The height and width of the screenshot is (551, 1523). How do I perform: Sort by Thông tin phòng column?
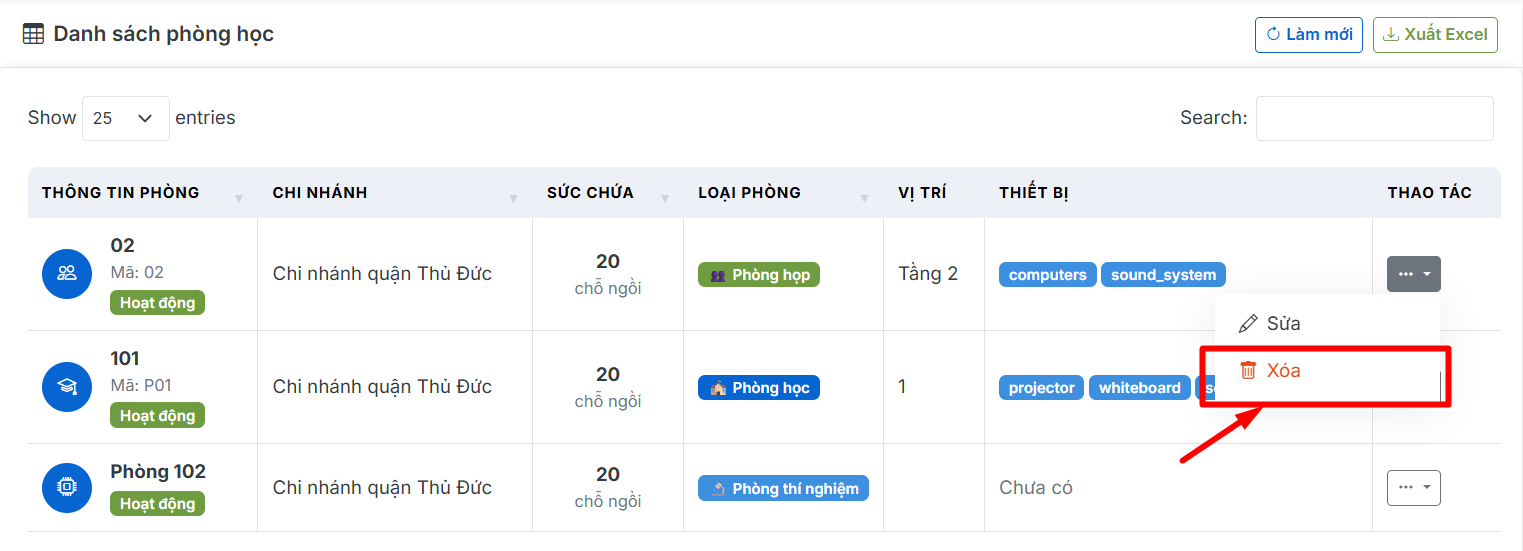[x=121, y=193]
